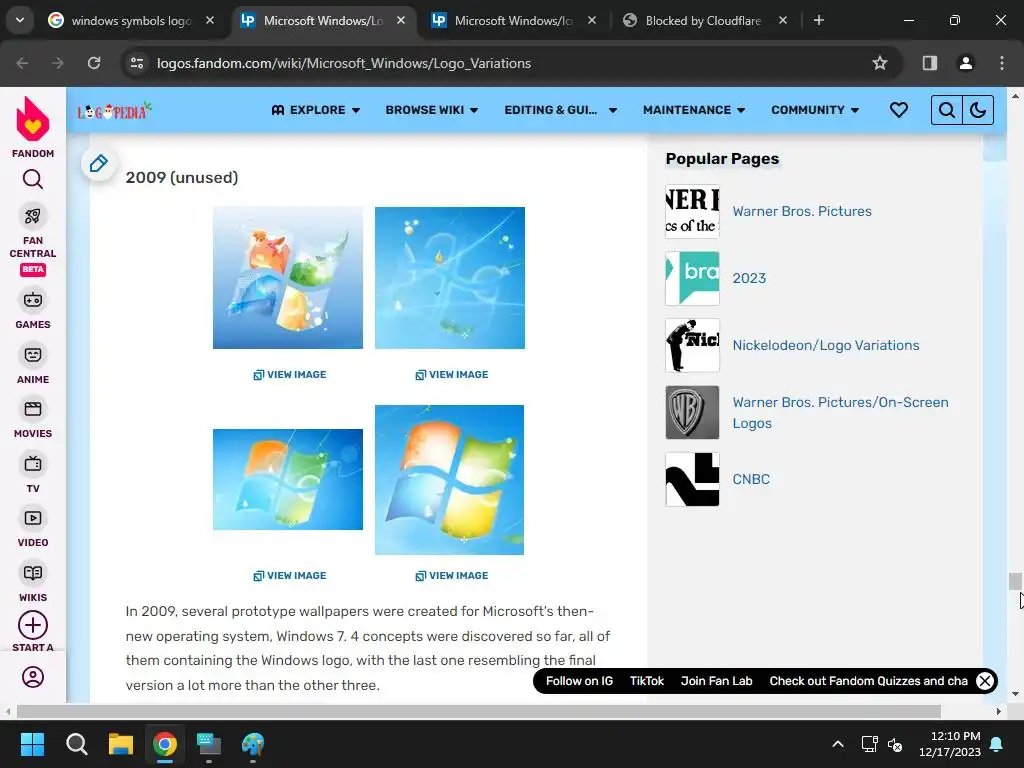Open the Movies clapperboard icon
The width and height of the screenshot is (1024, 768).
33,409
